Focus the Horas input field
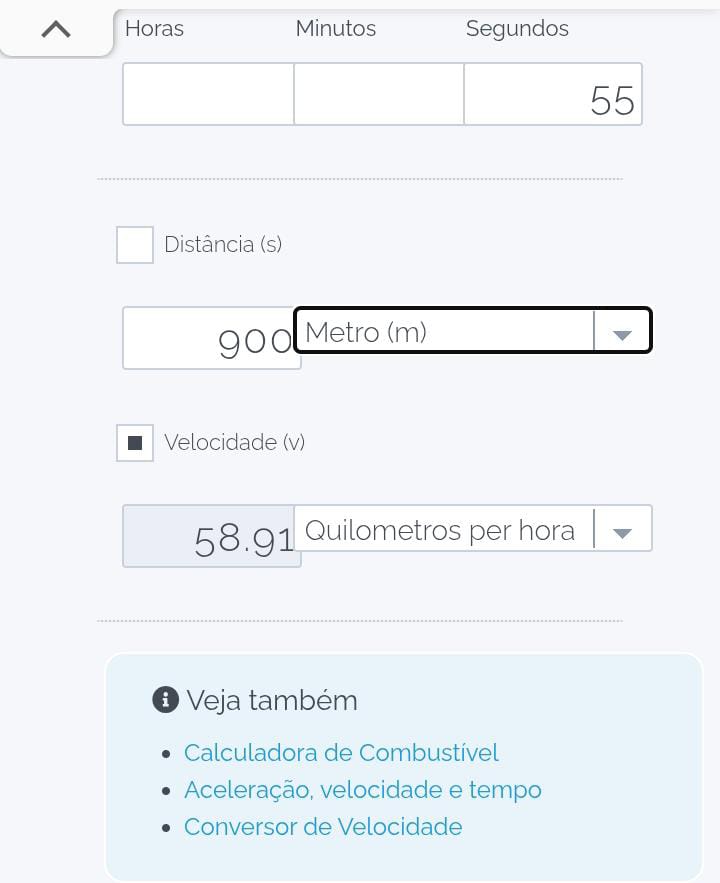 pos(208,95)
